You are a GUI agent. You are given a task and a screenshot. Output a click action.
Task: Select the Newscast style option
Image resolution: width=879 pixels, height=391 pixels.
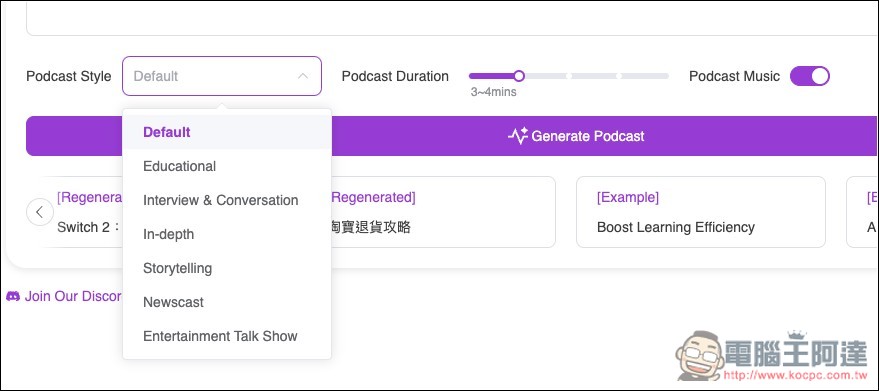tap(226, 302)
